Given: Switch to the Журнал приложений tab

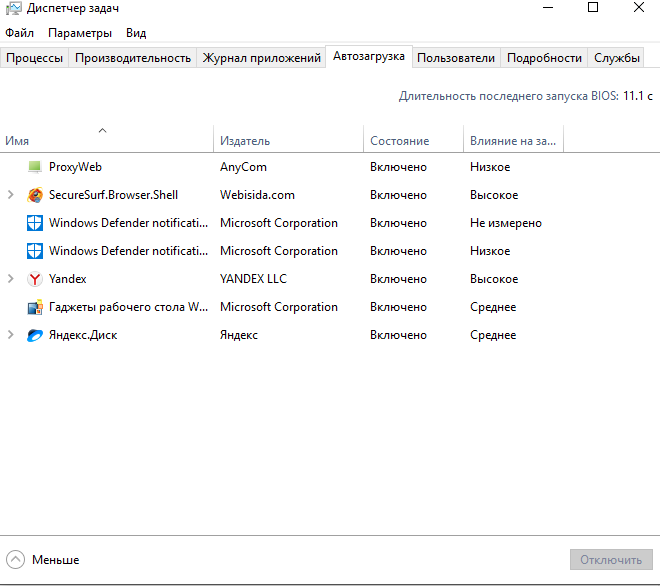Looking at the screenshot, I should pos(261,58).
